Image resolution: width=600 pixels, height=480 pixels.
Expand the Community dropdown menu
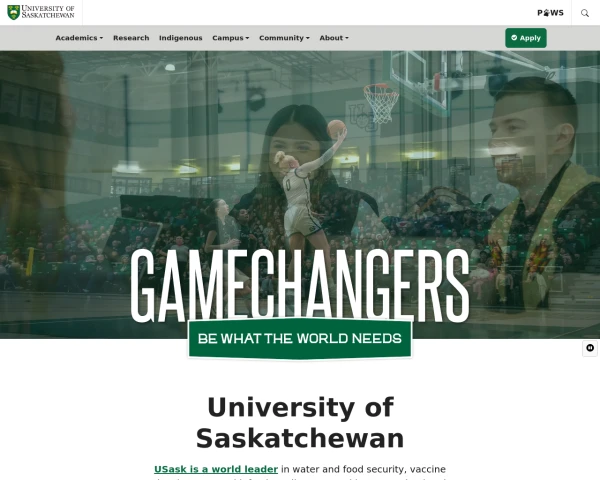pos(284,38)
